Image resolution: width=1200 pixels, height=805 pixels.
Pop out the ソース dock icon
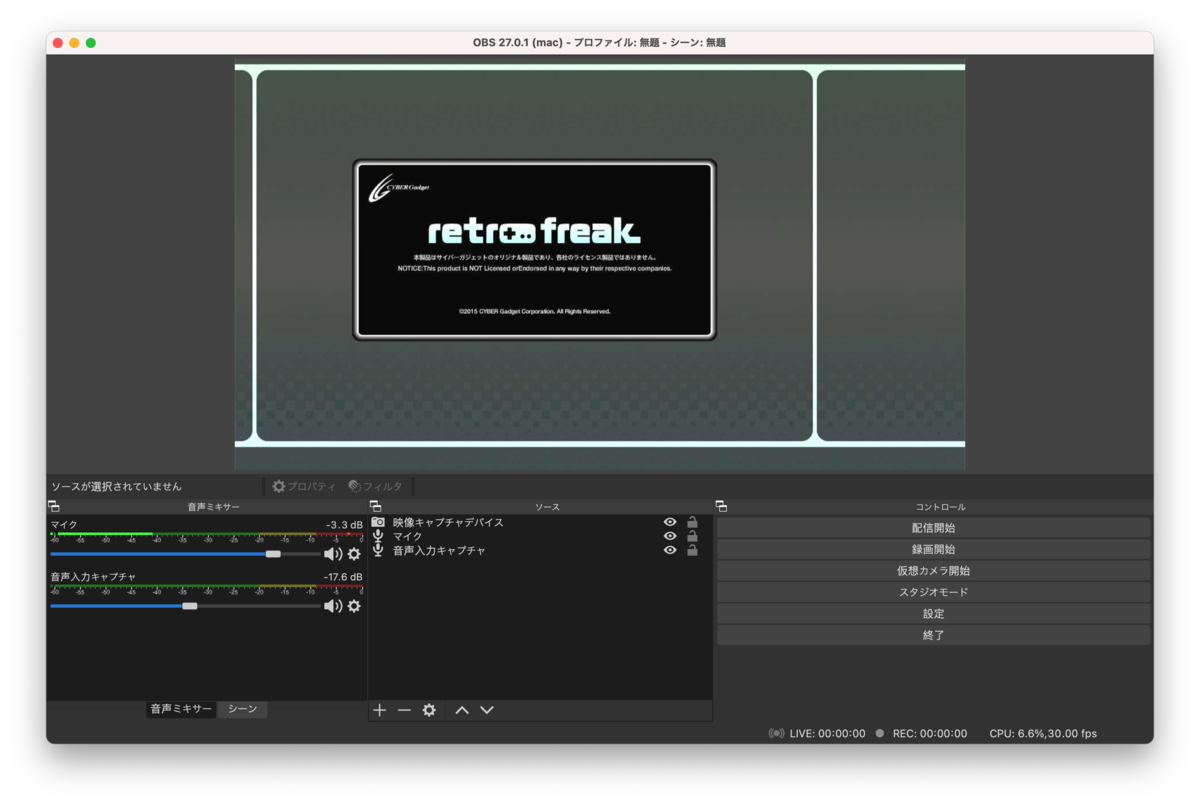click(376, 507)
